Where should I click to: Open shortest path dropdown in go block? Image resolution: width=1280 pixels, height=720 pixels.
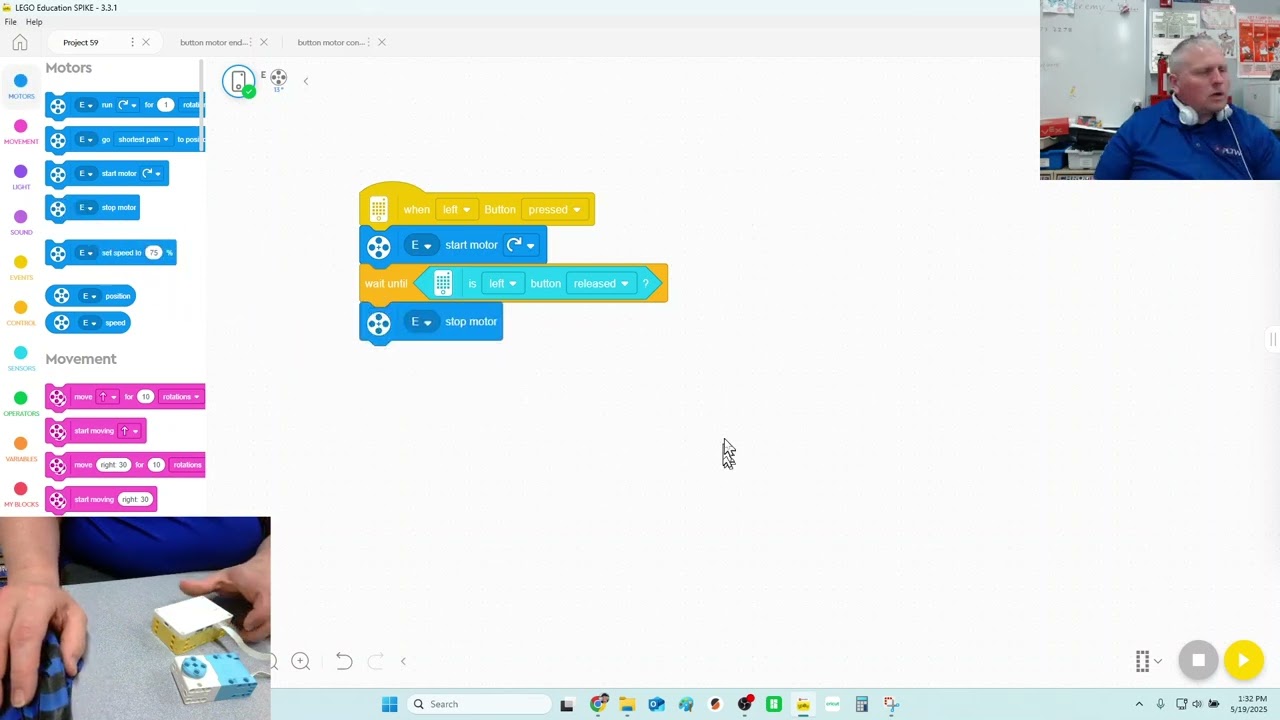[143, 140]
